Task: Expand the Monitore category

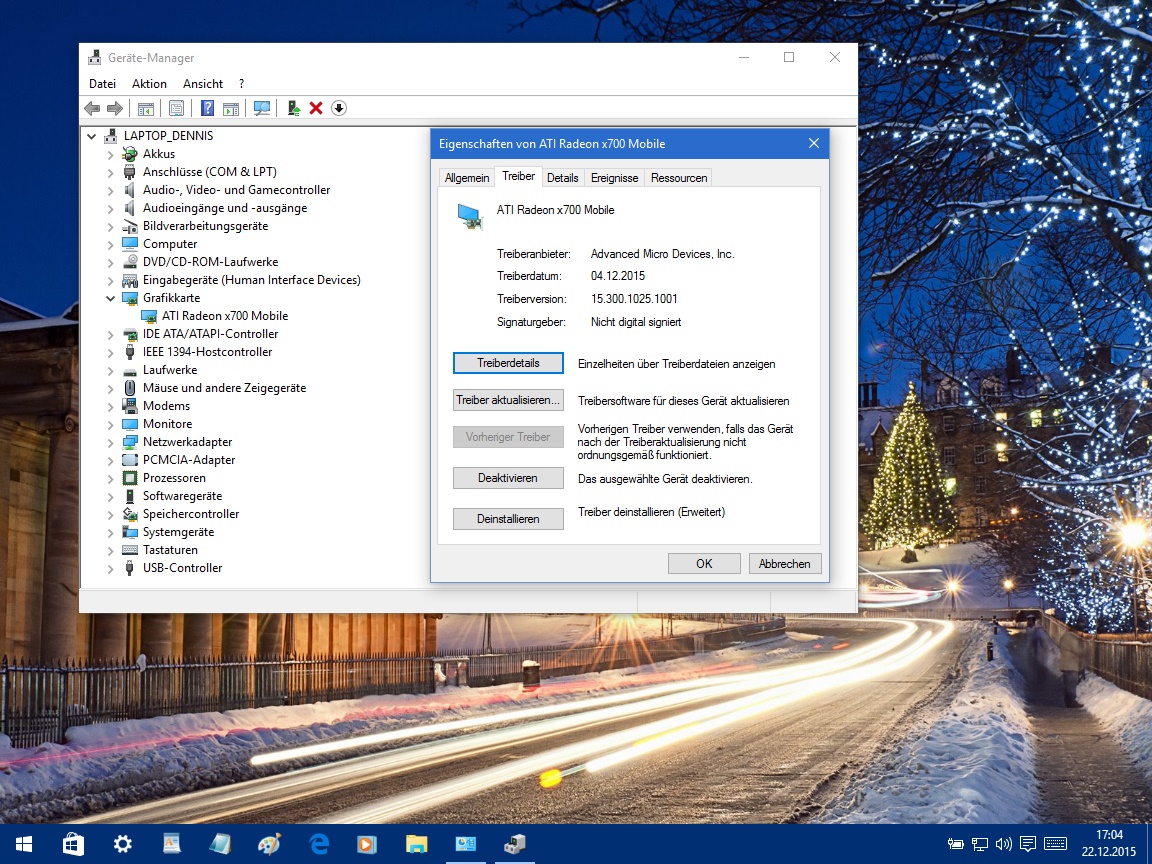Action: (x=110, y=425)
